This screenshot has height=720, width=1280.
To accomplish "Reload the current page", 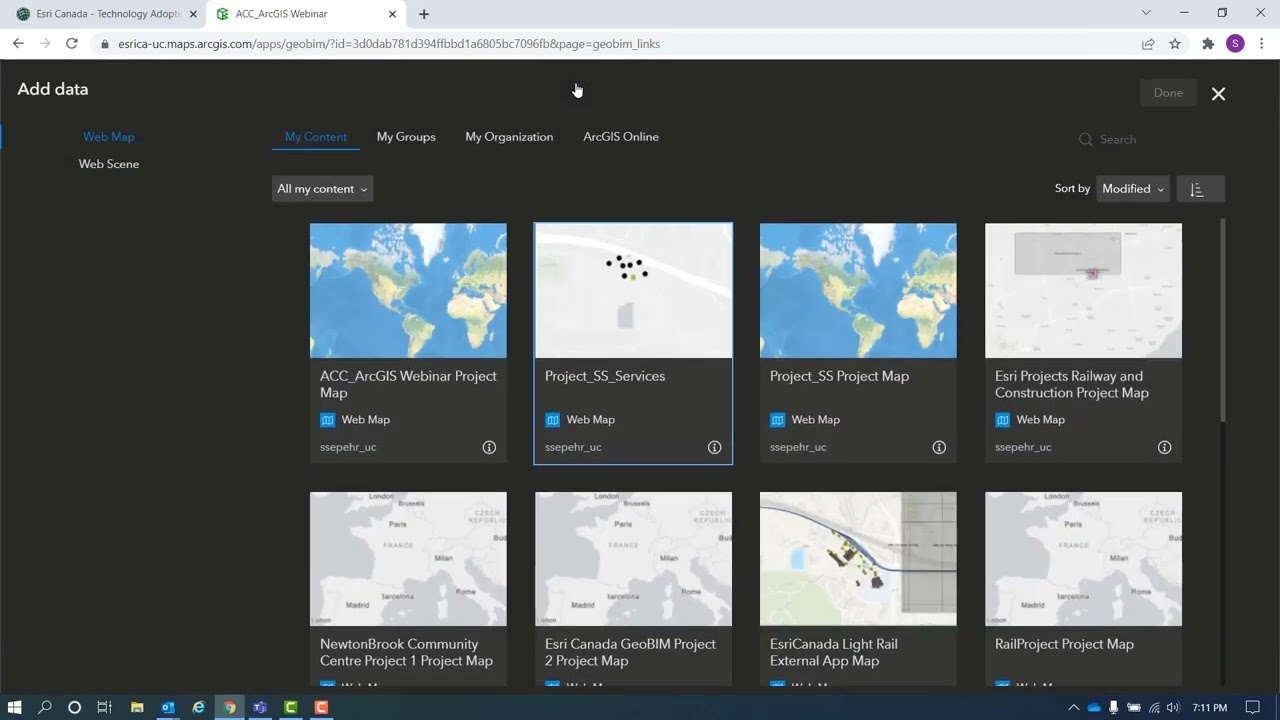I will point(71,44).
